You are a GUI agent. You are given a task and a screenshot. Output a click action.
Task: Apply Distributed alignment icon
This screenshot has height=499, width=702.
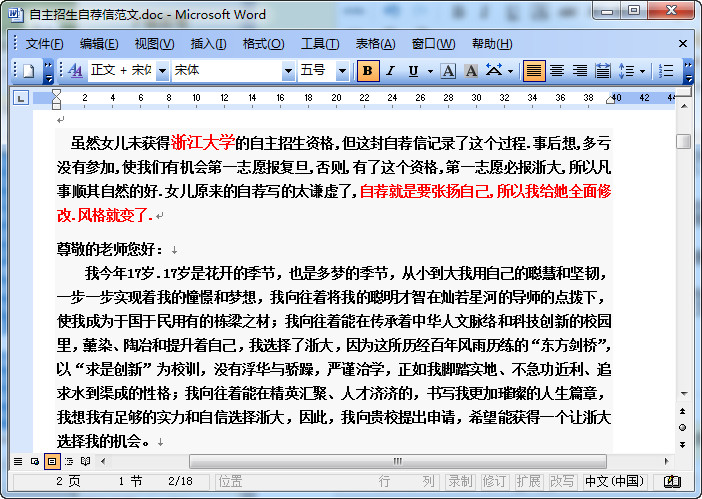603,71
